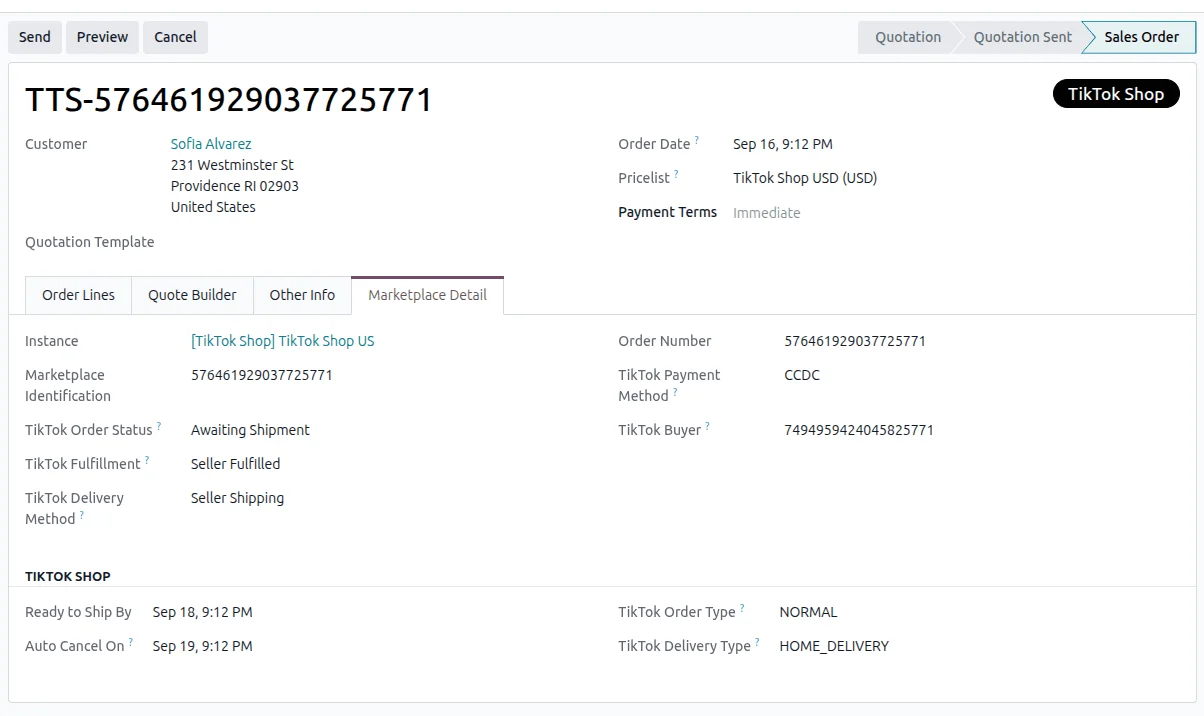Click the NORMAL order type value
This screenshot has width=1204, height=716.
808,612
